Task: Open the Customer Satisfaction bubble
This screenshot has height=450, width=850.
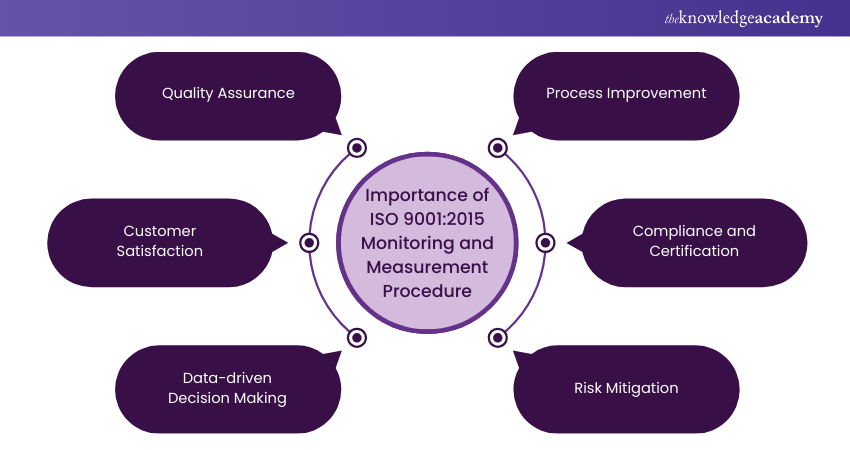Action: pyautogui.click(x=162, y=241)
